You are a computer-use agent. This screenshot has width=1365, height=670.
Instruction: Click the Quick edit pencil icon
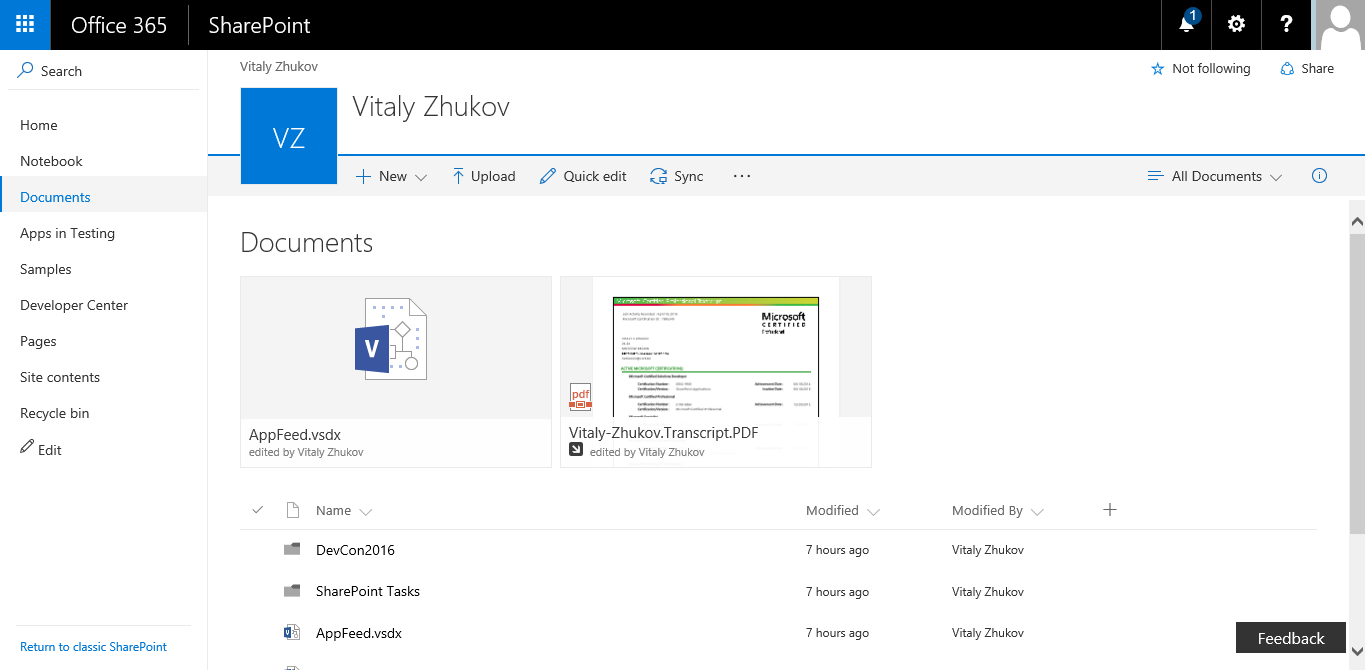coord(547,176)
